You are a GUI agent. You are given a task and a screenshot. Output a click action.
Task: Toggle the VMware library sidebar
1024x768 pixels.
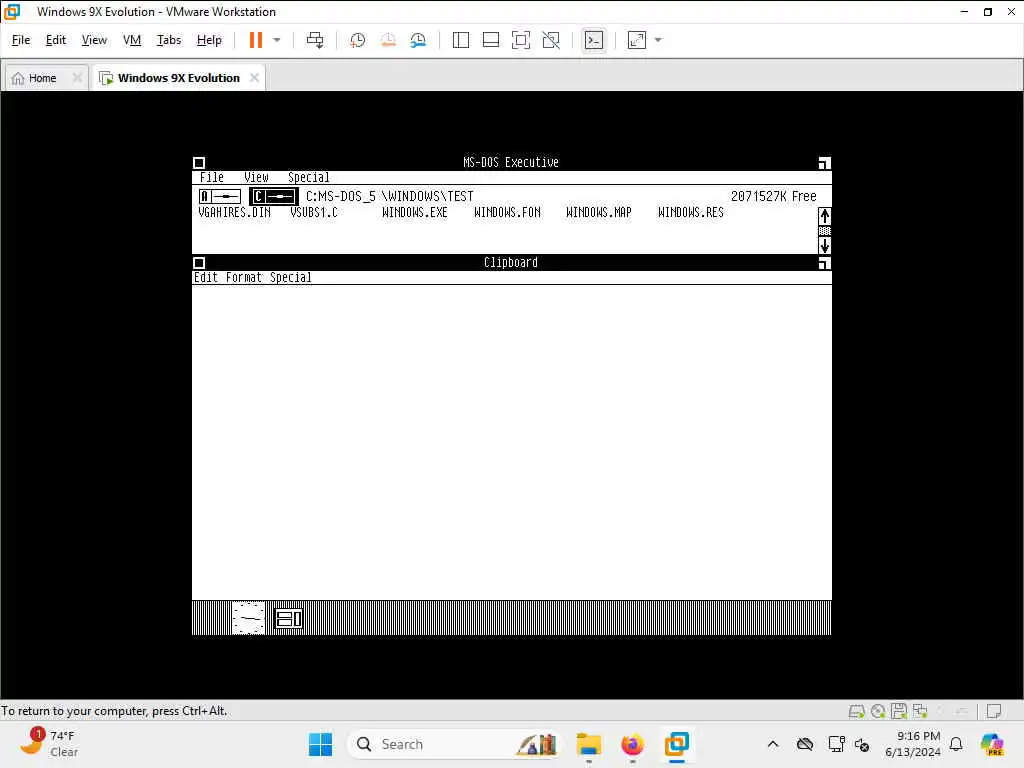[460, 40]
